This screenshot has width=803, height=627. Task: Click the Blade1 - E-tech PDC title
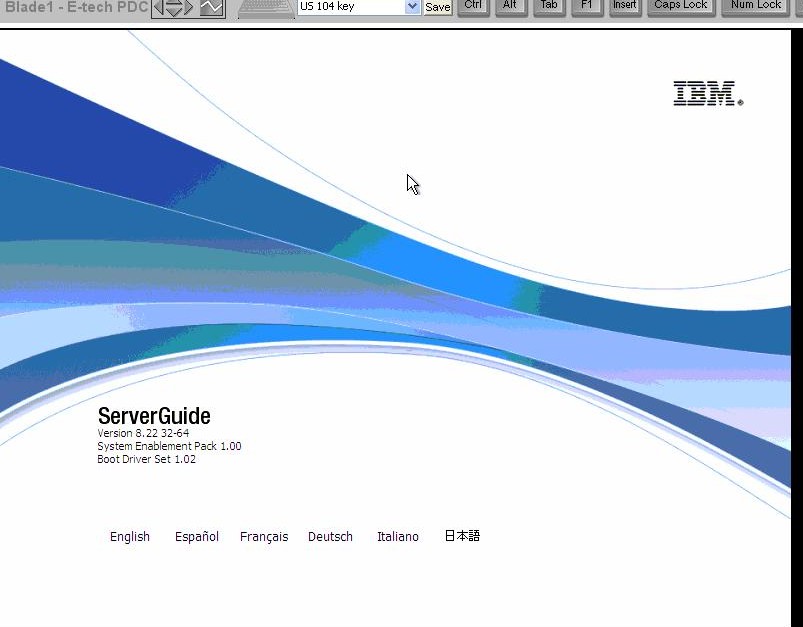pyautogui.click(x=76, y=7)
